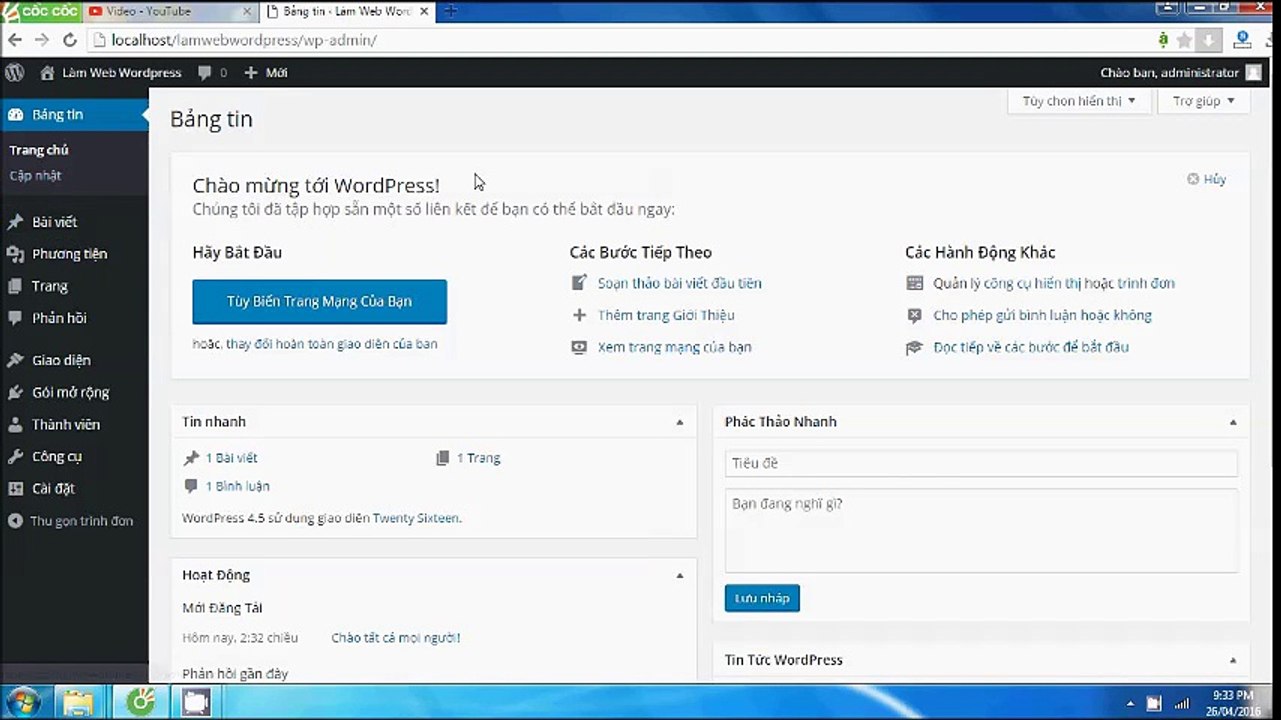The image size is (1281, 720).
Task: Switch to the Video - YouTube browser tab
Action: 170,11
